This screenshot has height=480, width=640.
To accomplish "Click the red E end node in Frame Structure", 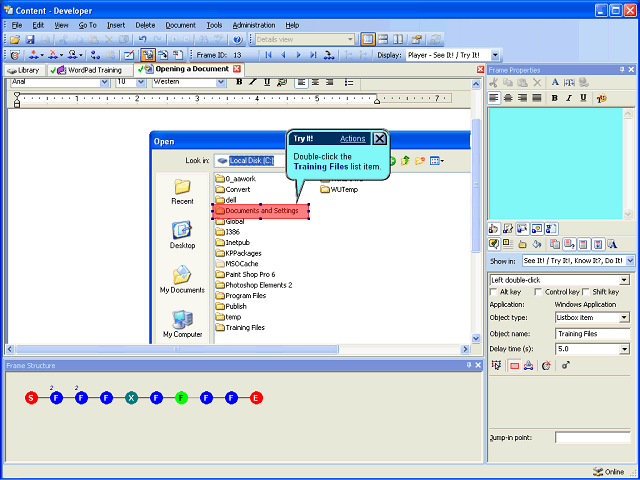I will tap(256, 398).
